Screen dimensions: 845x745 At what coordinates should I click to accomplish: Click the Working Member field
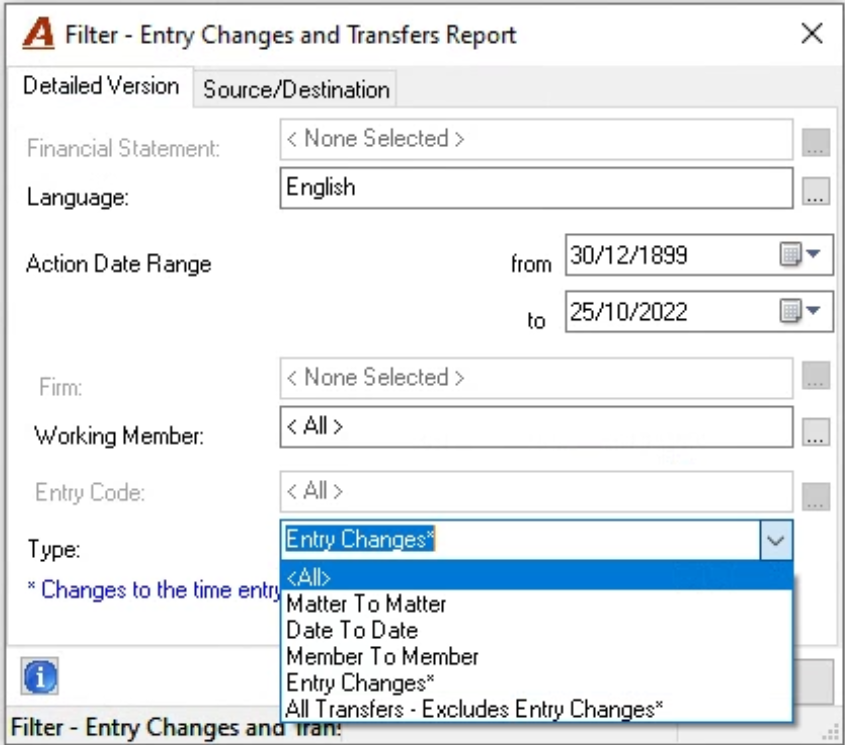(x=536, y=427)
